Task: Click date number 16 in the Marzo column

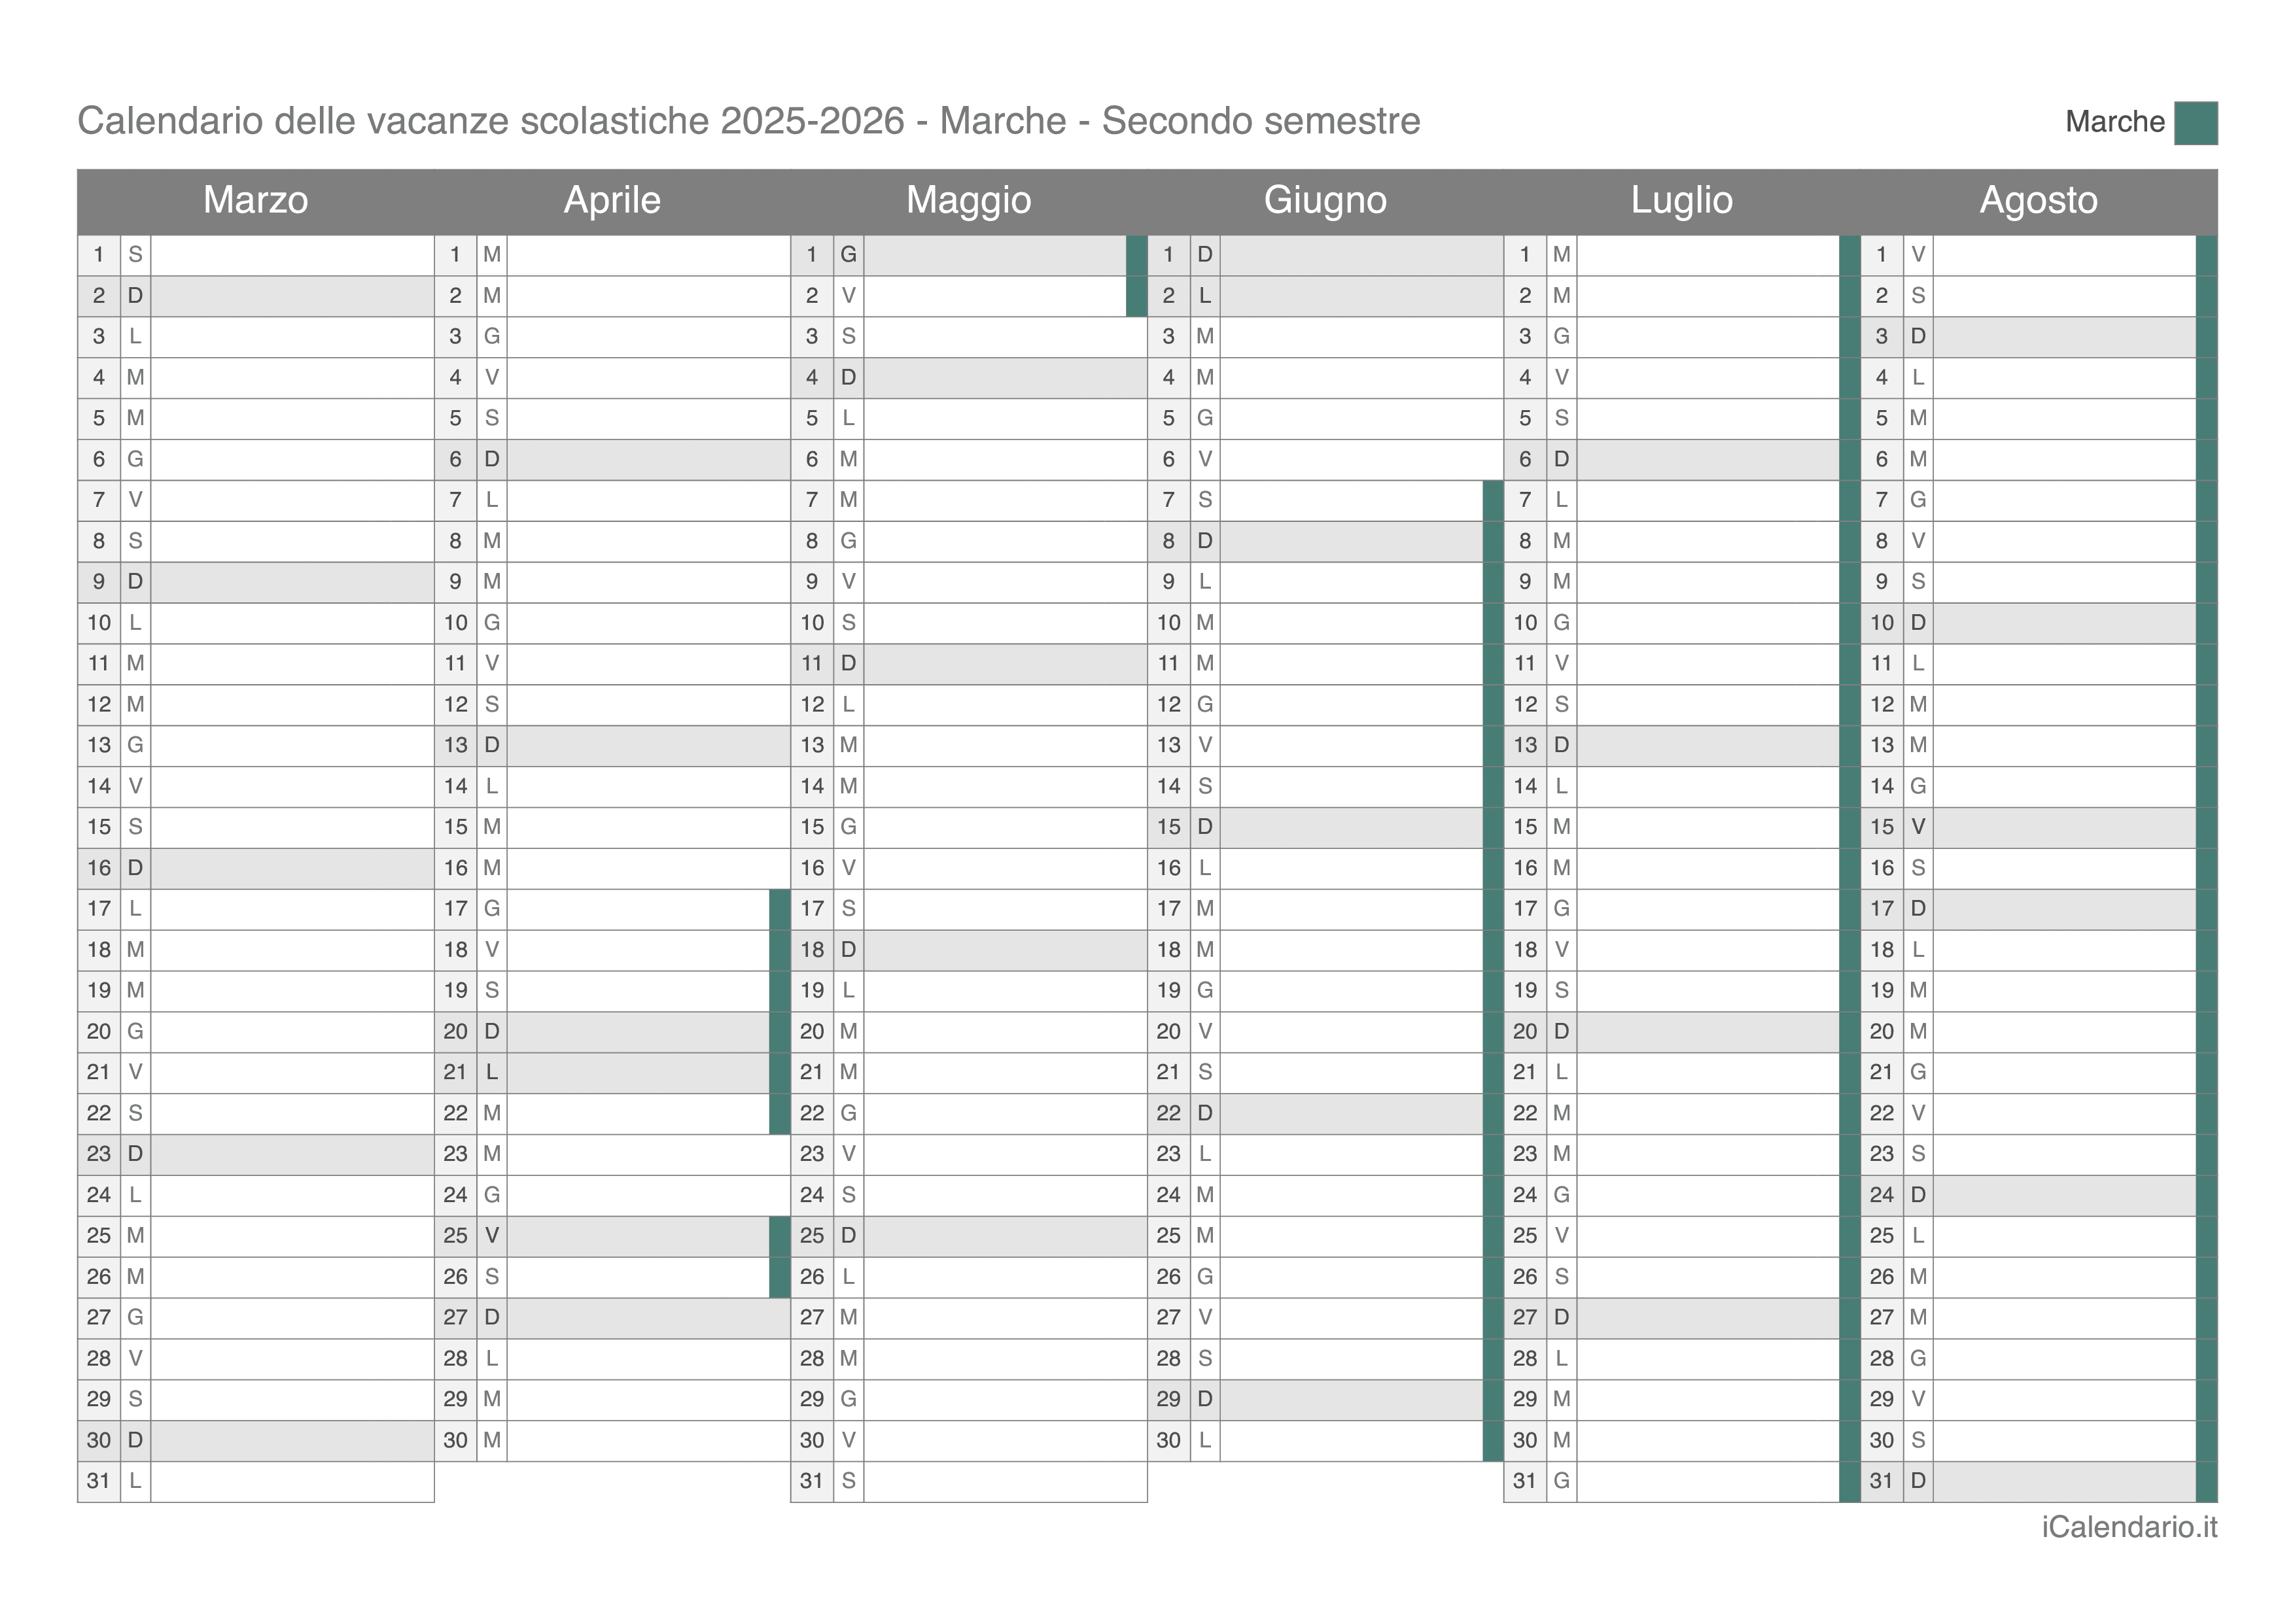Action: 99,868
